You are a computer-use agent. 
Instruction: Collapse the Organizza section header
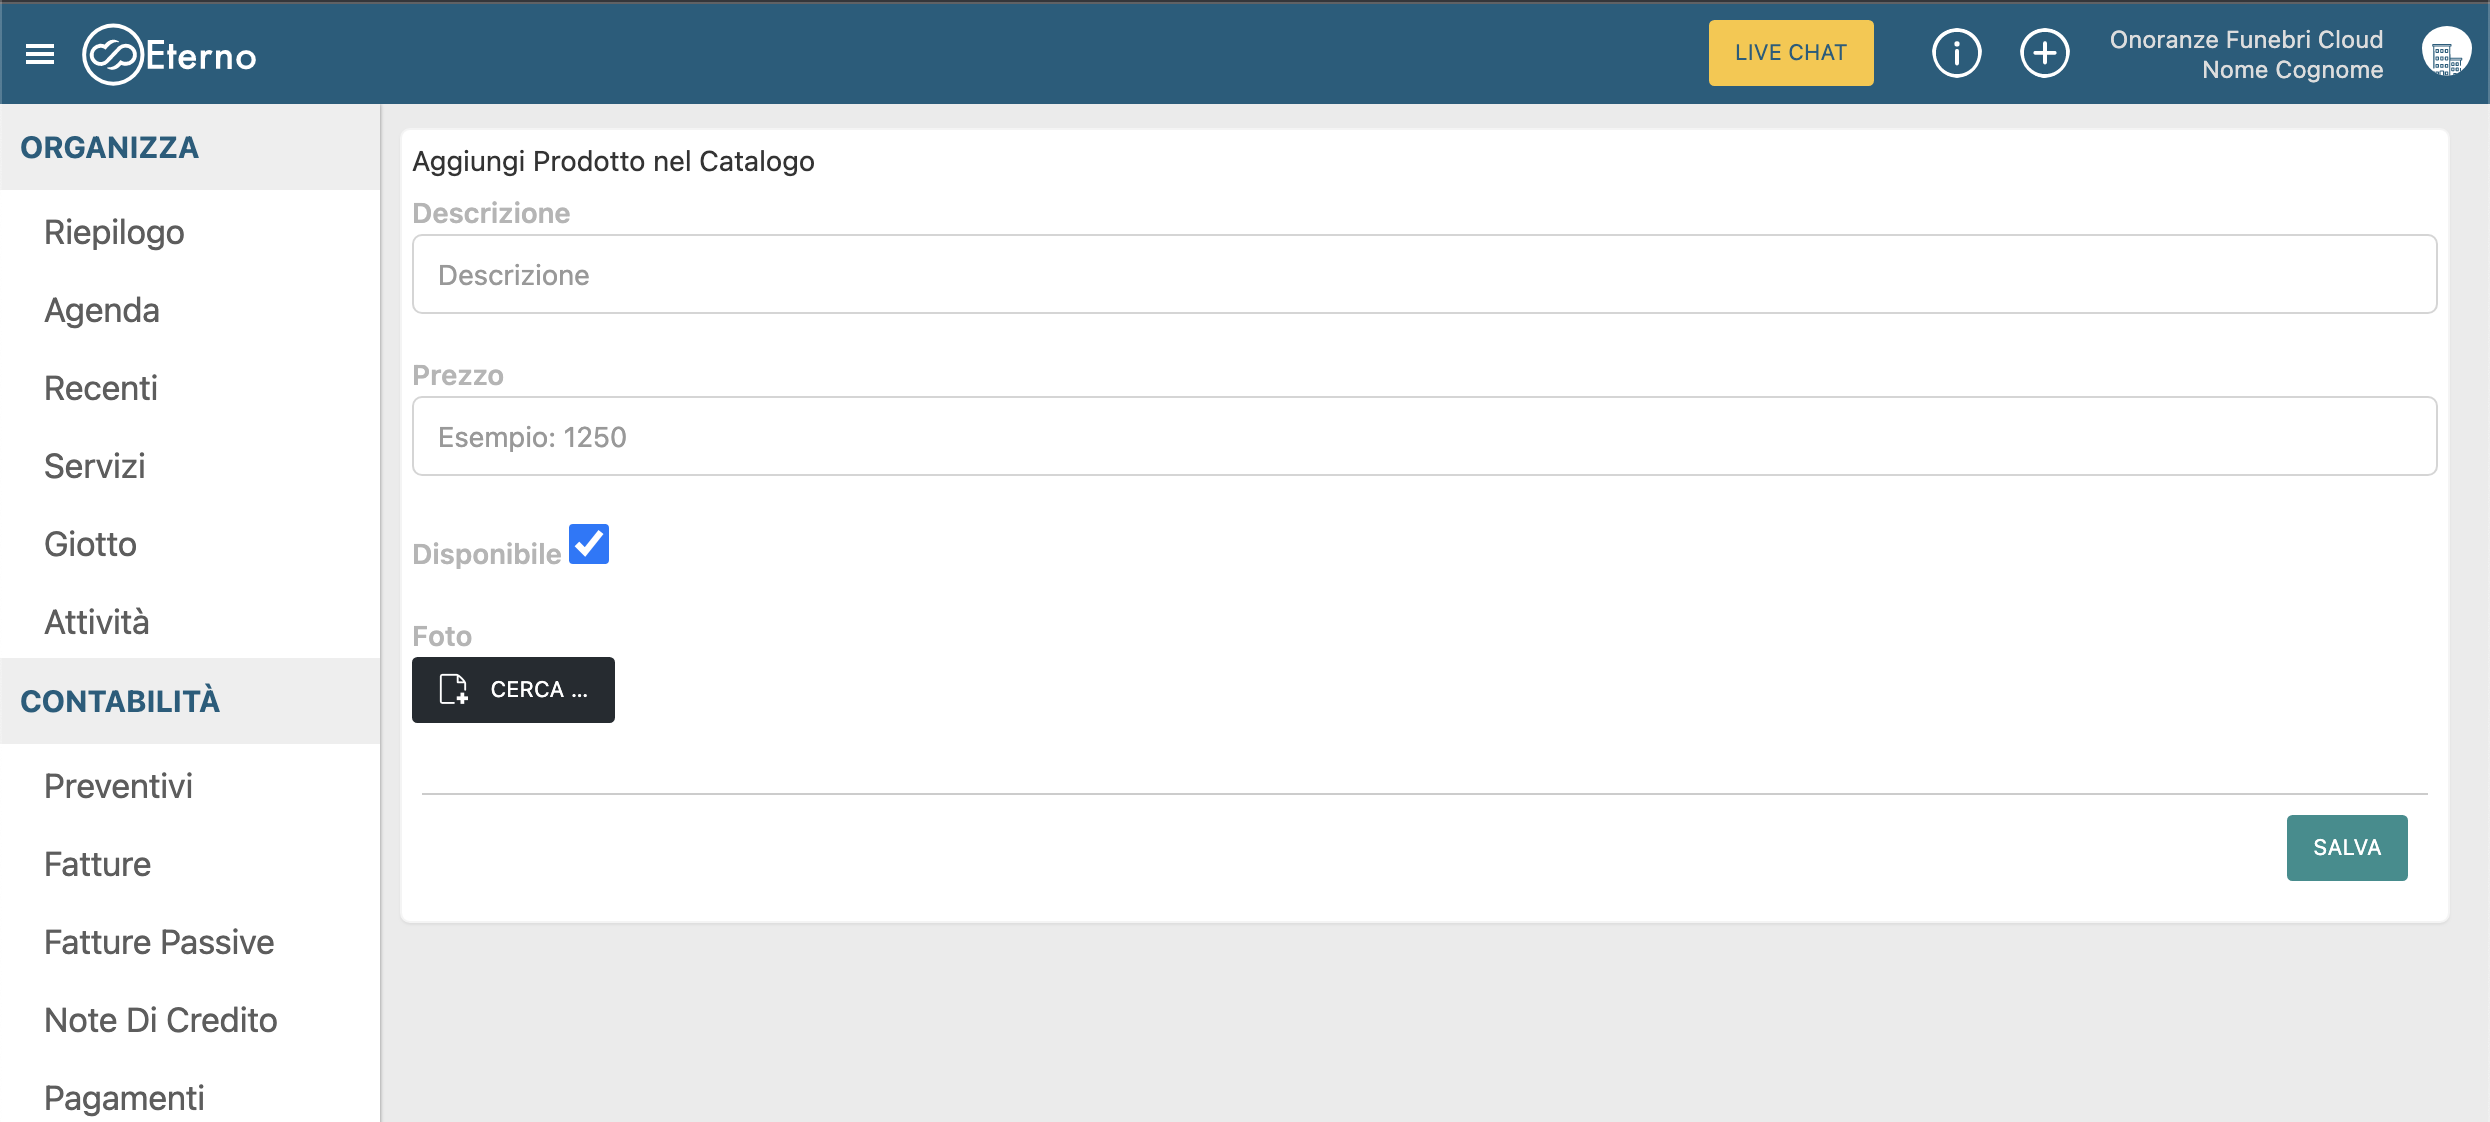click(x=110, y=147)
